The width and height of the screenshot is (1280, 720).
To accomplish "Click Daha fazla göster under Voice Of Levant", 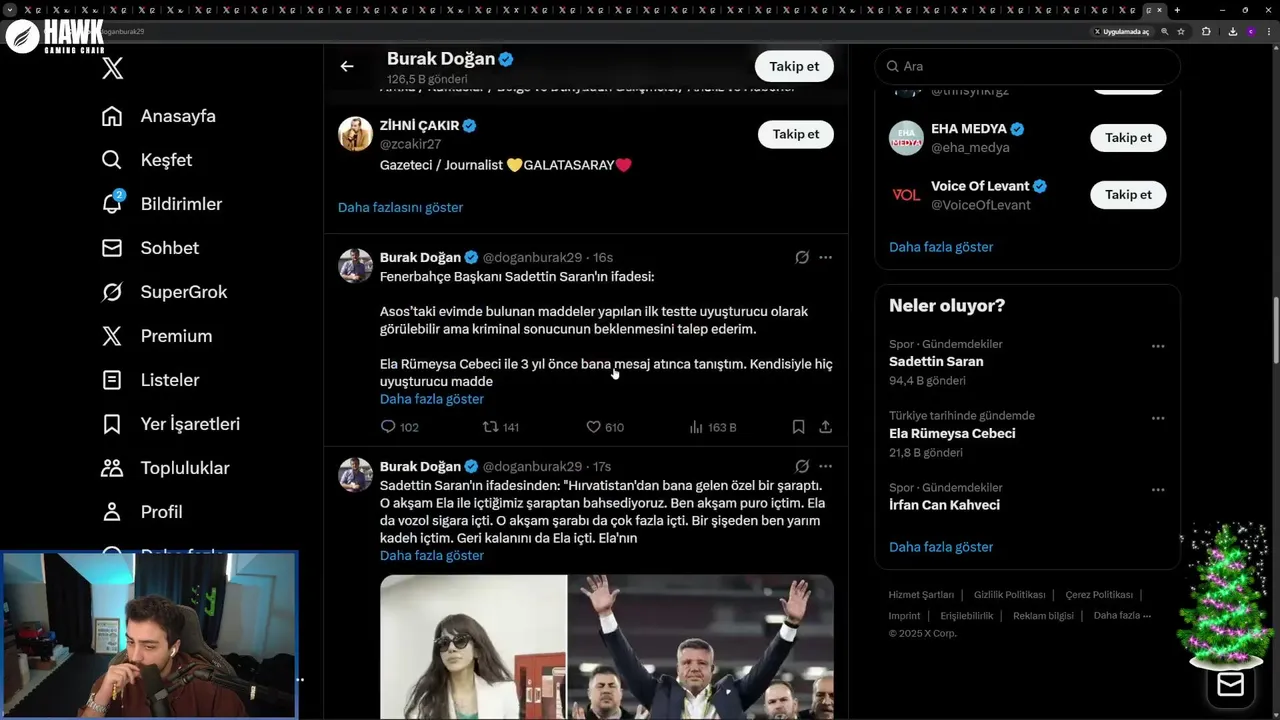I will pyautogui.click(x=941, y=247).
